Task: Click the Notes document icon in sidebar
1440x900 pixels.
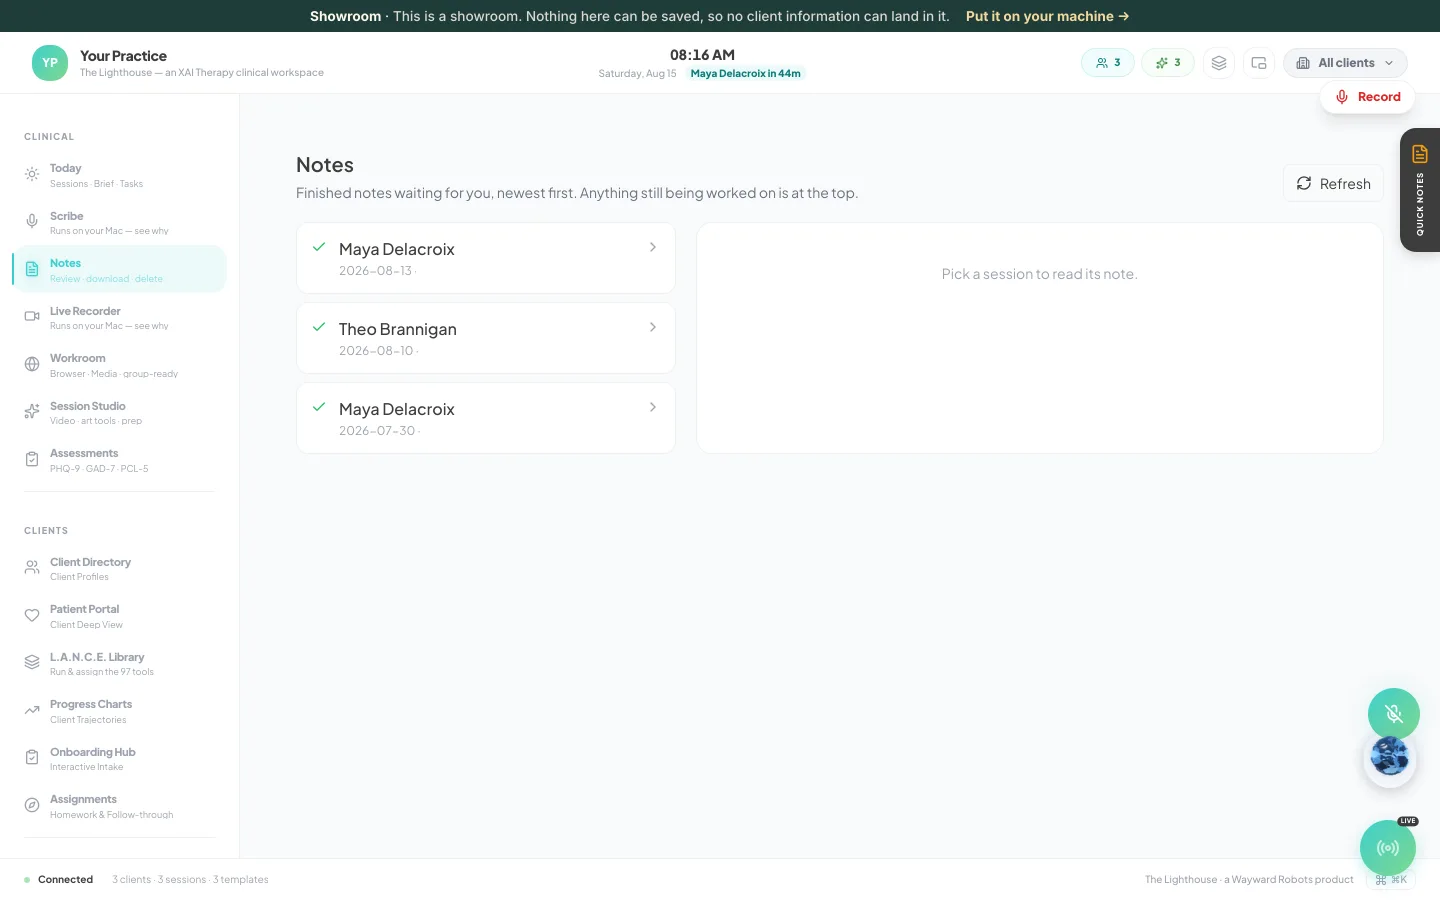Action: [32, 269]
